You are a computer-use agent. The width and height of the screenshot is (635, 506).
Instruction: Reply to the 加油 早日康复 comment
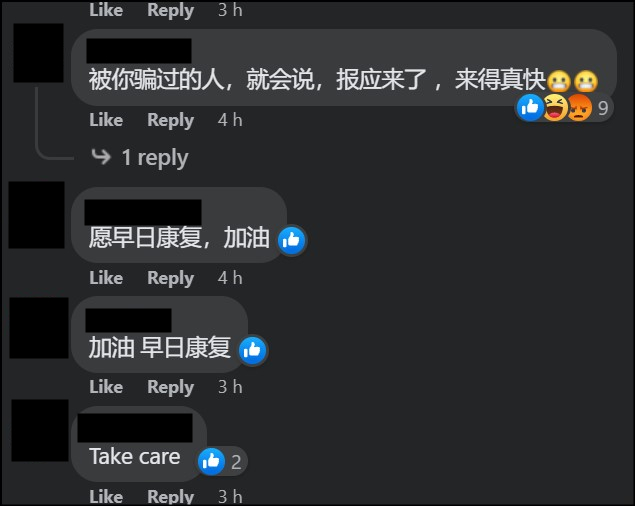click(x=170, y=387)
